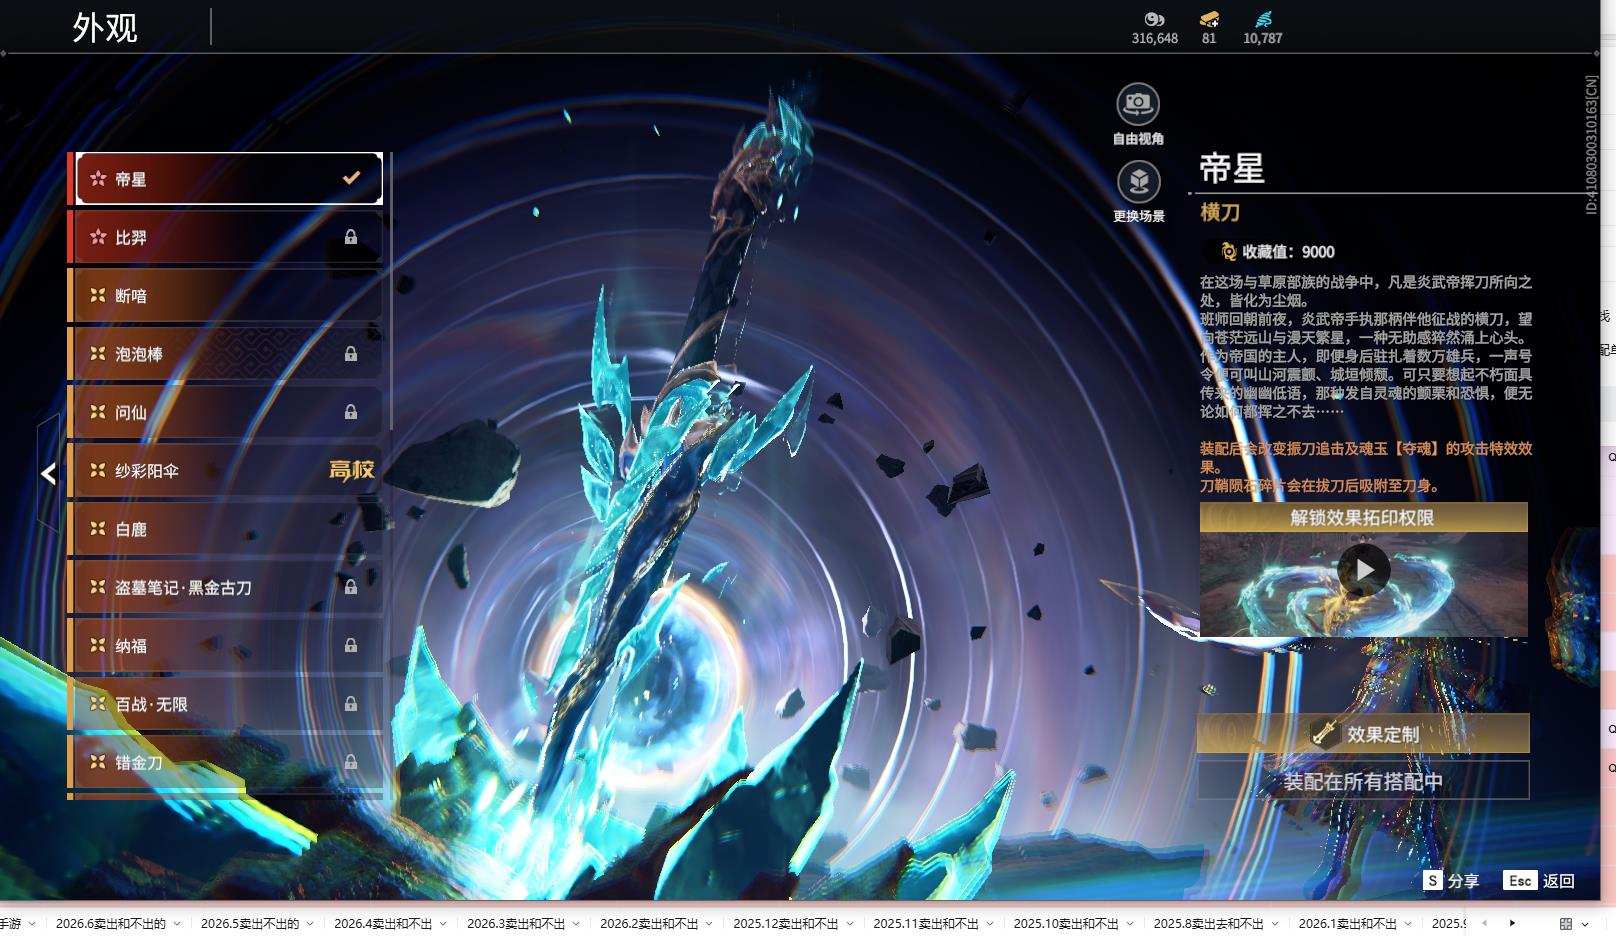Screen dimensions: 1616x939
Task: Click the 316,648 currency icon
Action: point(1154,19)
